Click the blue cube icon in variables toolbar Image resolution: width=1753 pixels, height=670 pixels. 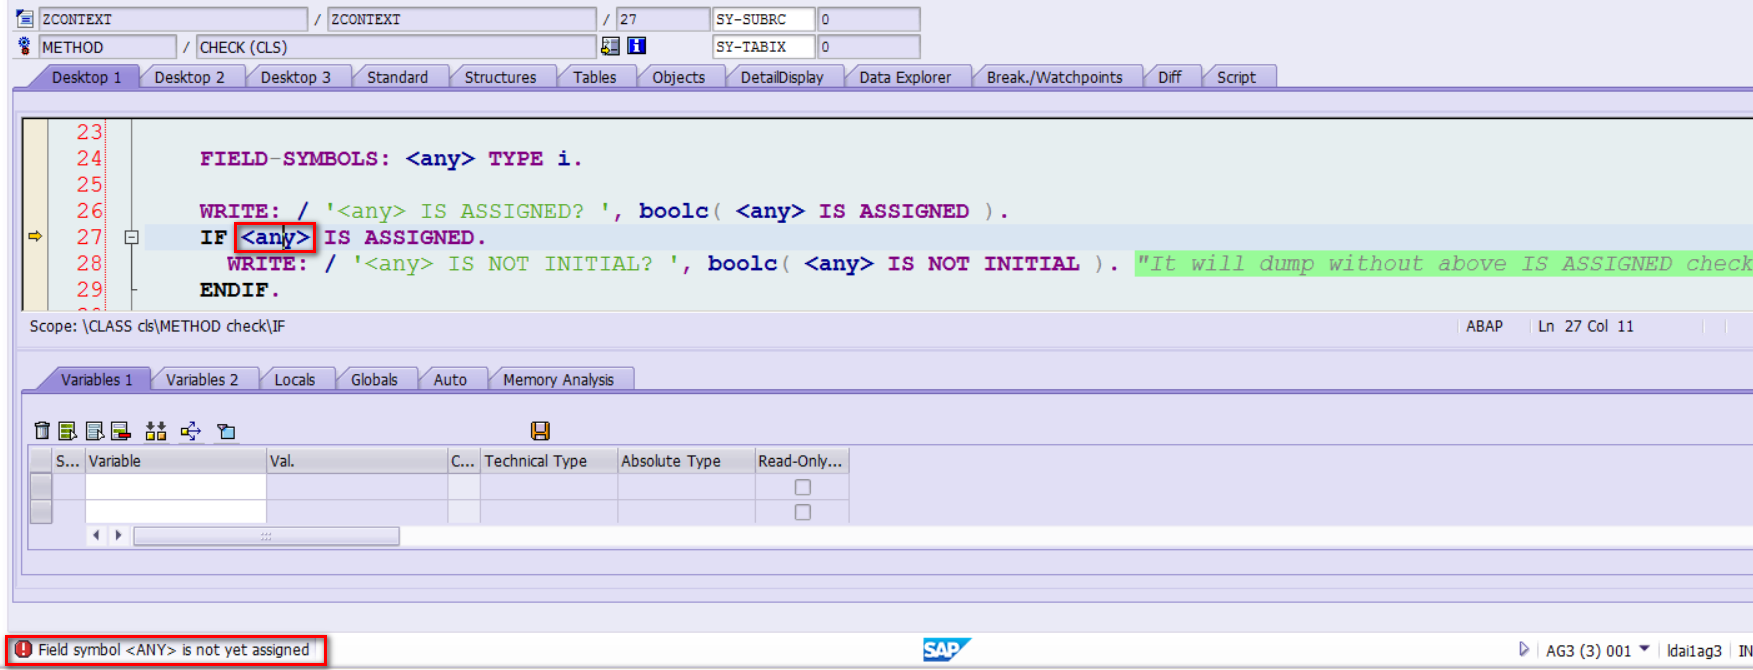pyautogui.click(x=227, y=431)
